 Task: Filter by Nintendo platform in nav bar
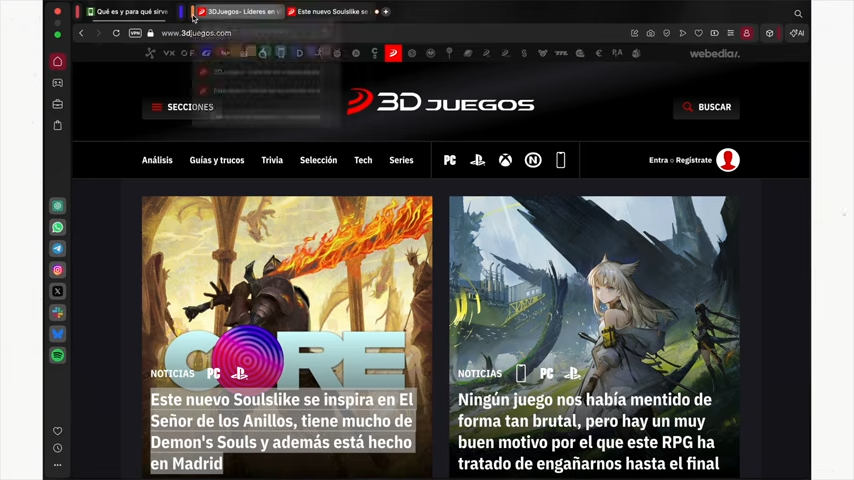[533, 160]
